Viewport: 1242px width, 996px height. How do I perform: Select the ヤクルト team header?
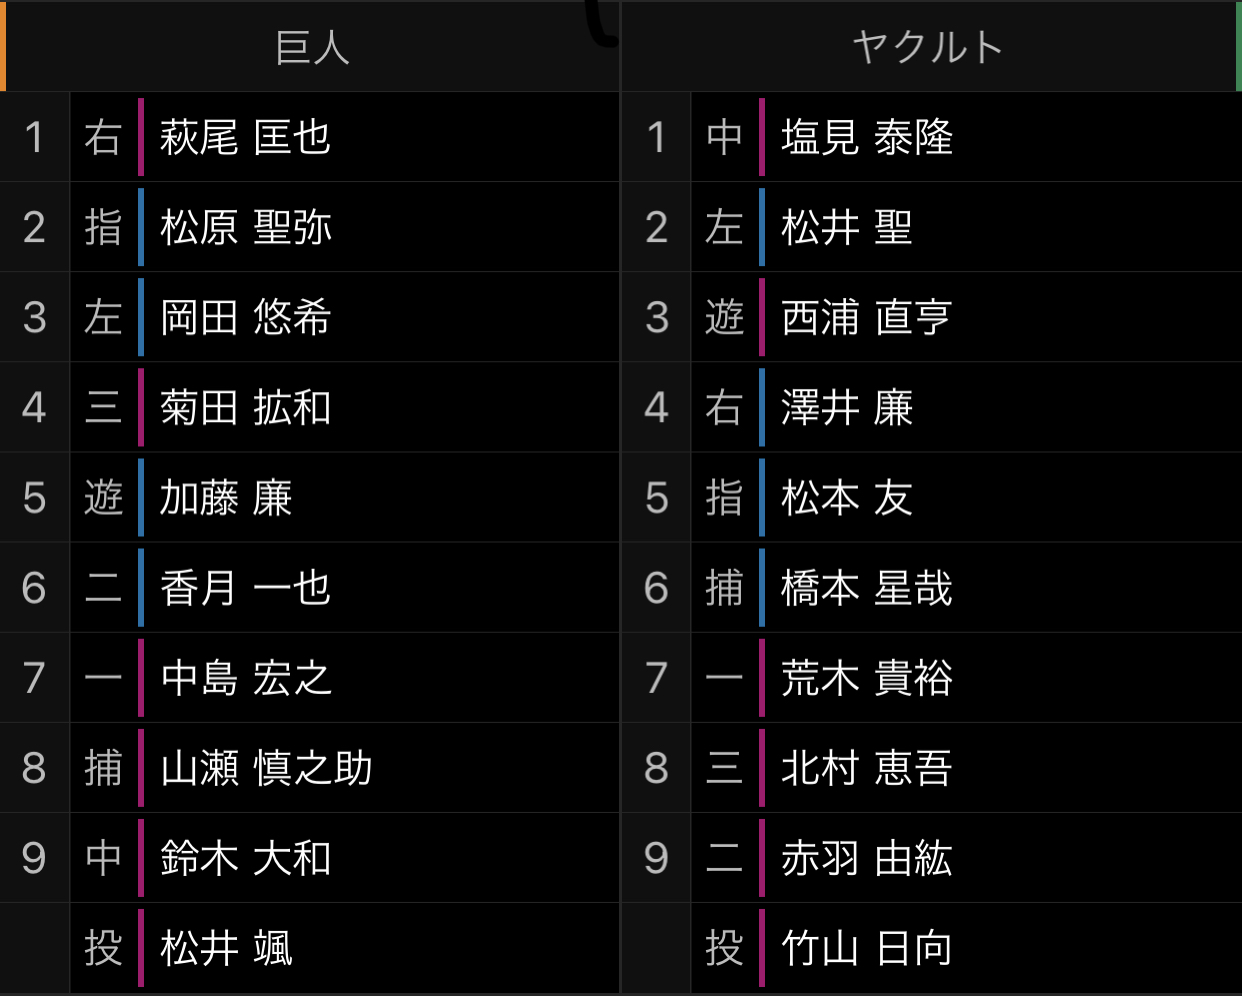pos(930,47)
